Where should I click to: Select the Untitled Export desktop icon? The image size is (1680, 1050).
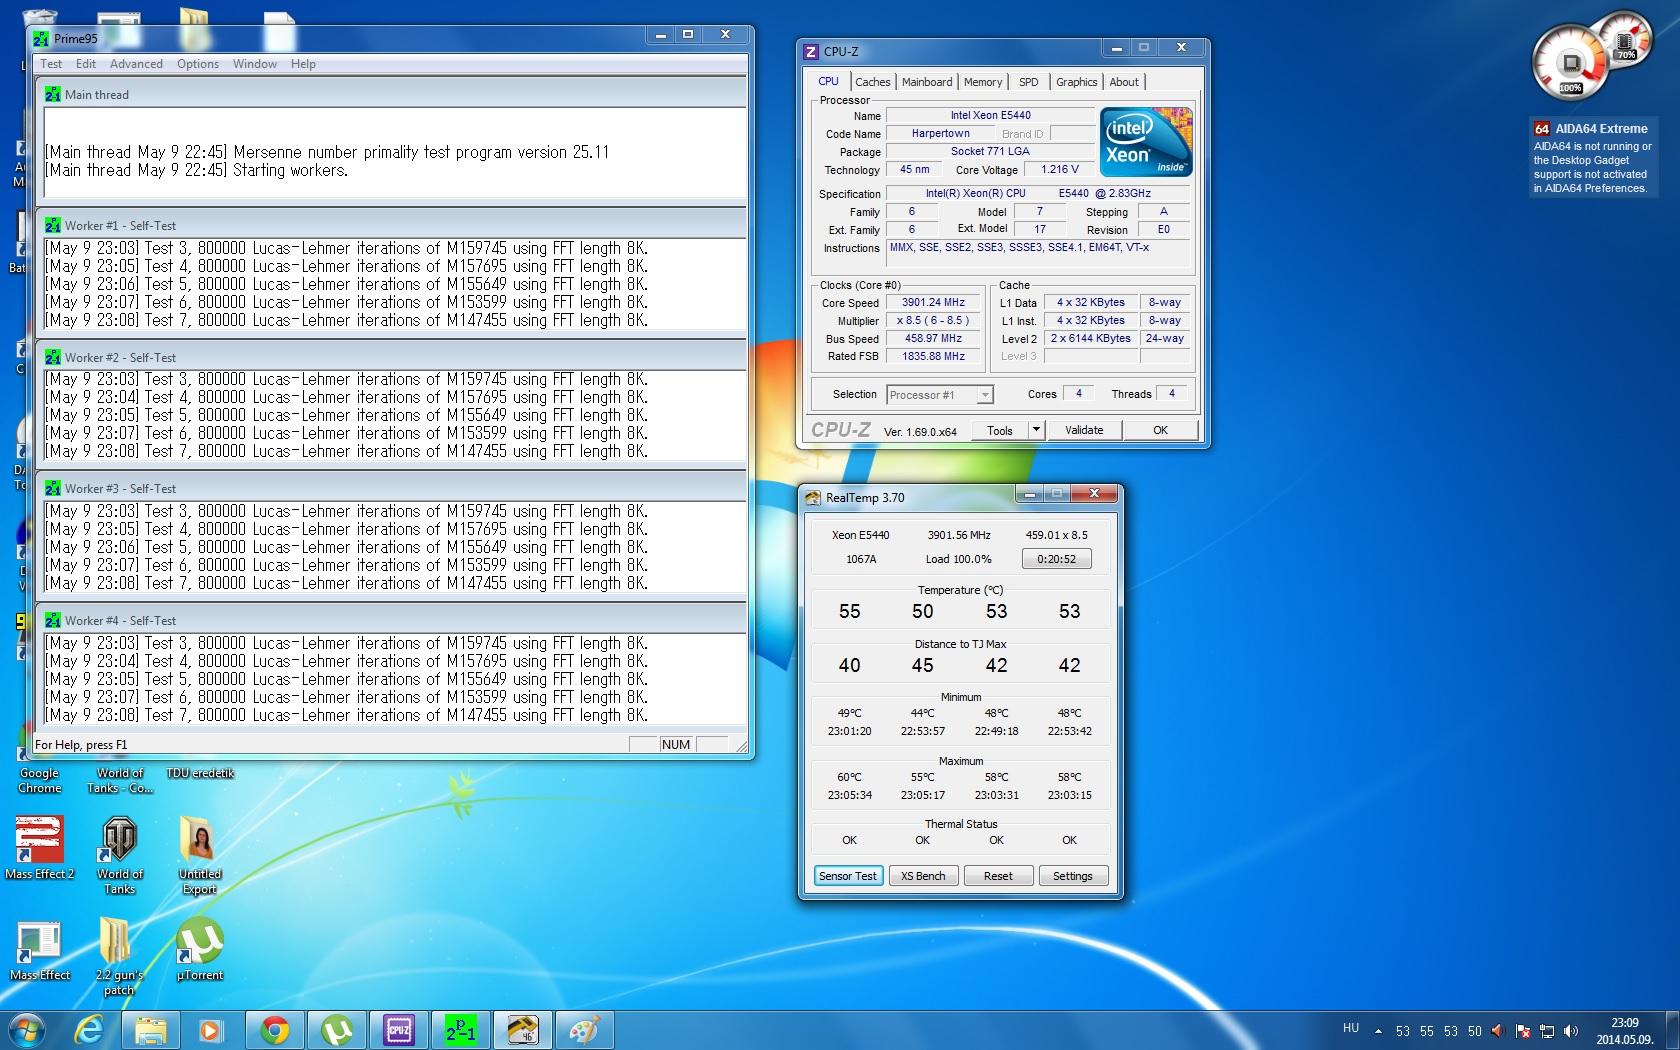click(199, 855)
